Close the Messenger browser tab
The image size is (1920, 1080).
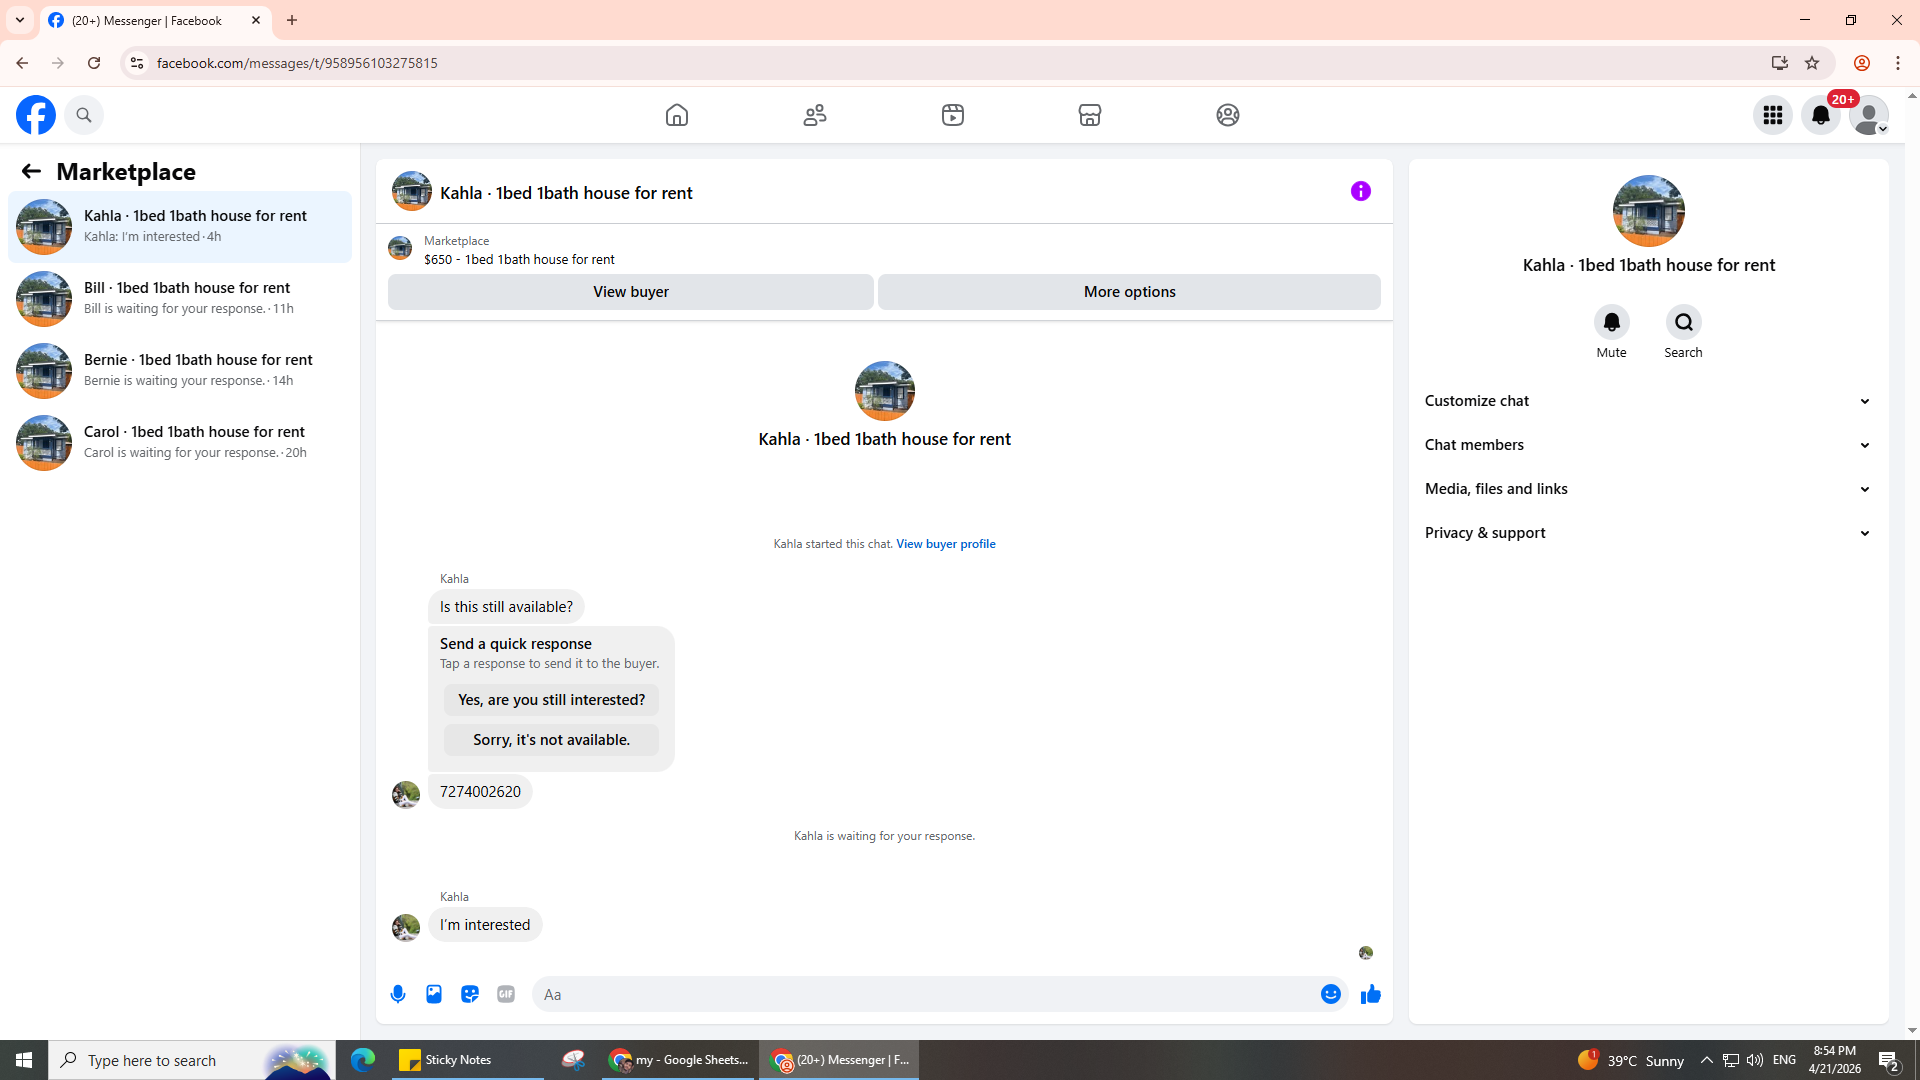pyautogui.click(x=256, y=20)
